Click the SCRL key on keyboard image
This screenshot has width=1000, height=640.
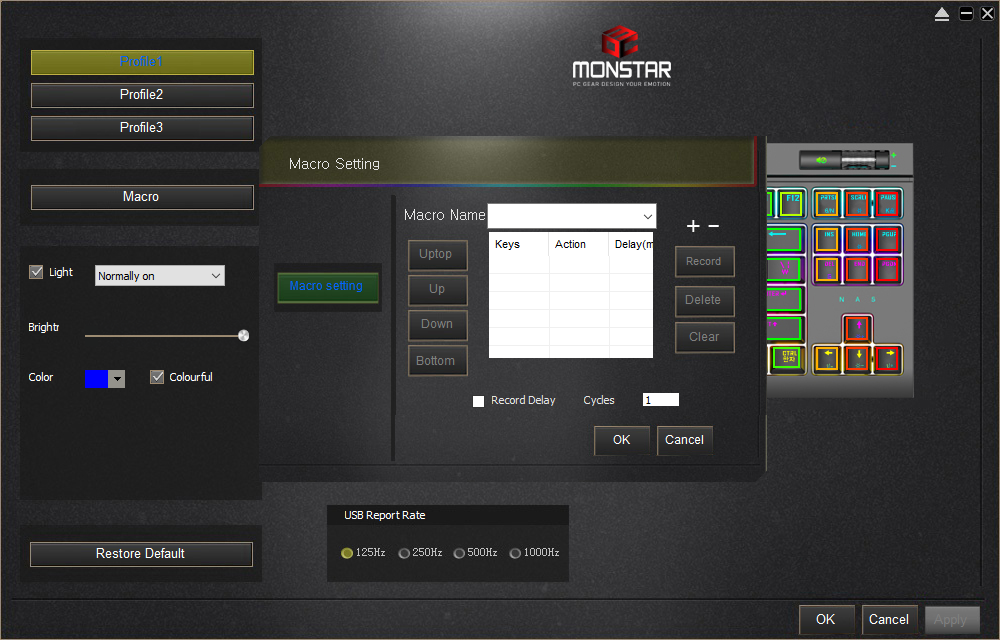(x=858, y=203)
